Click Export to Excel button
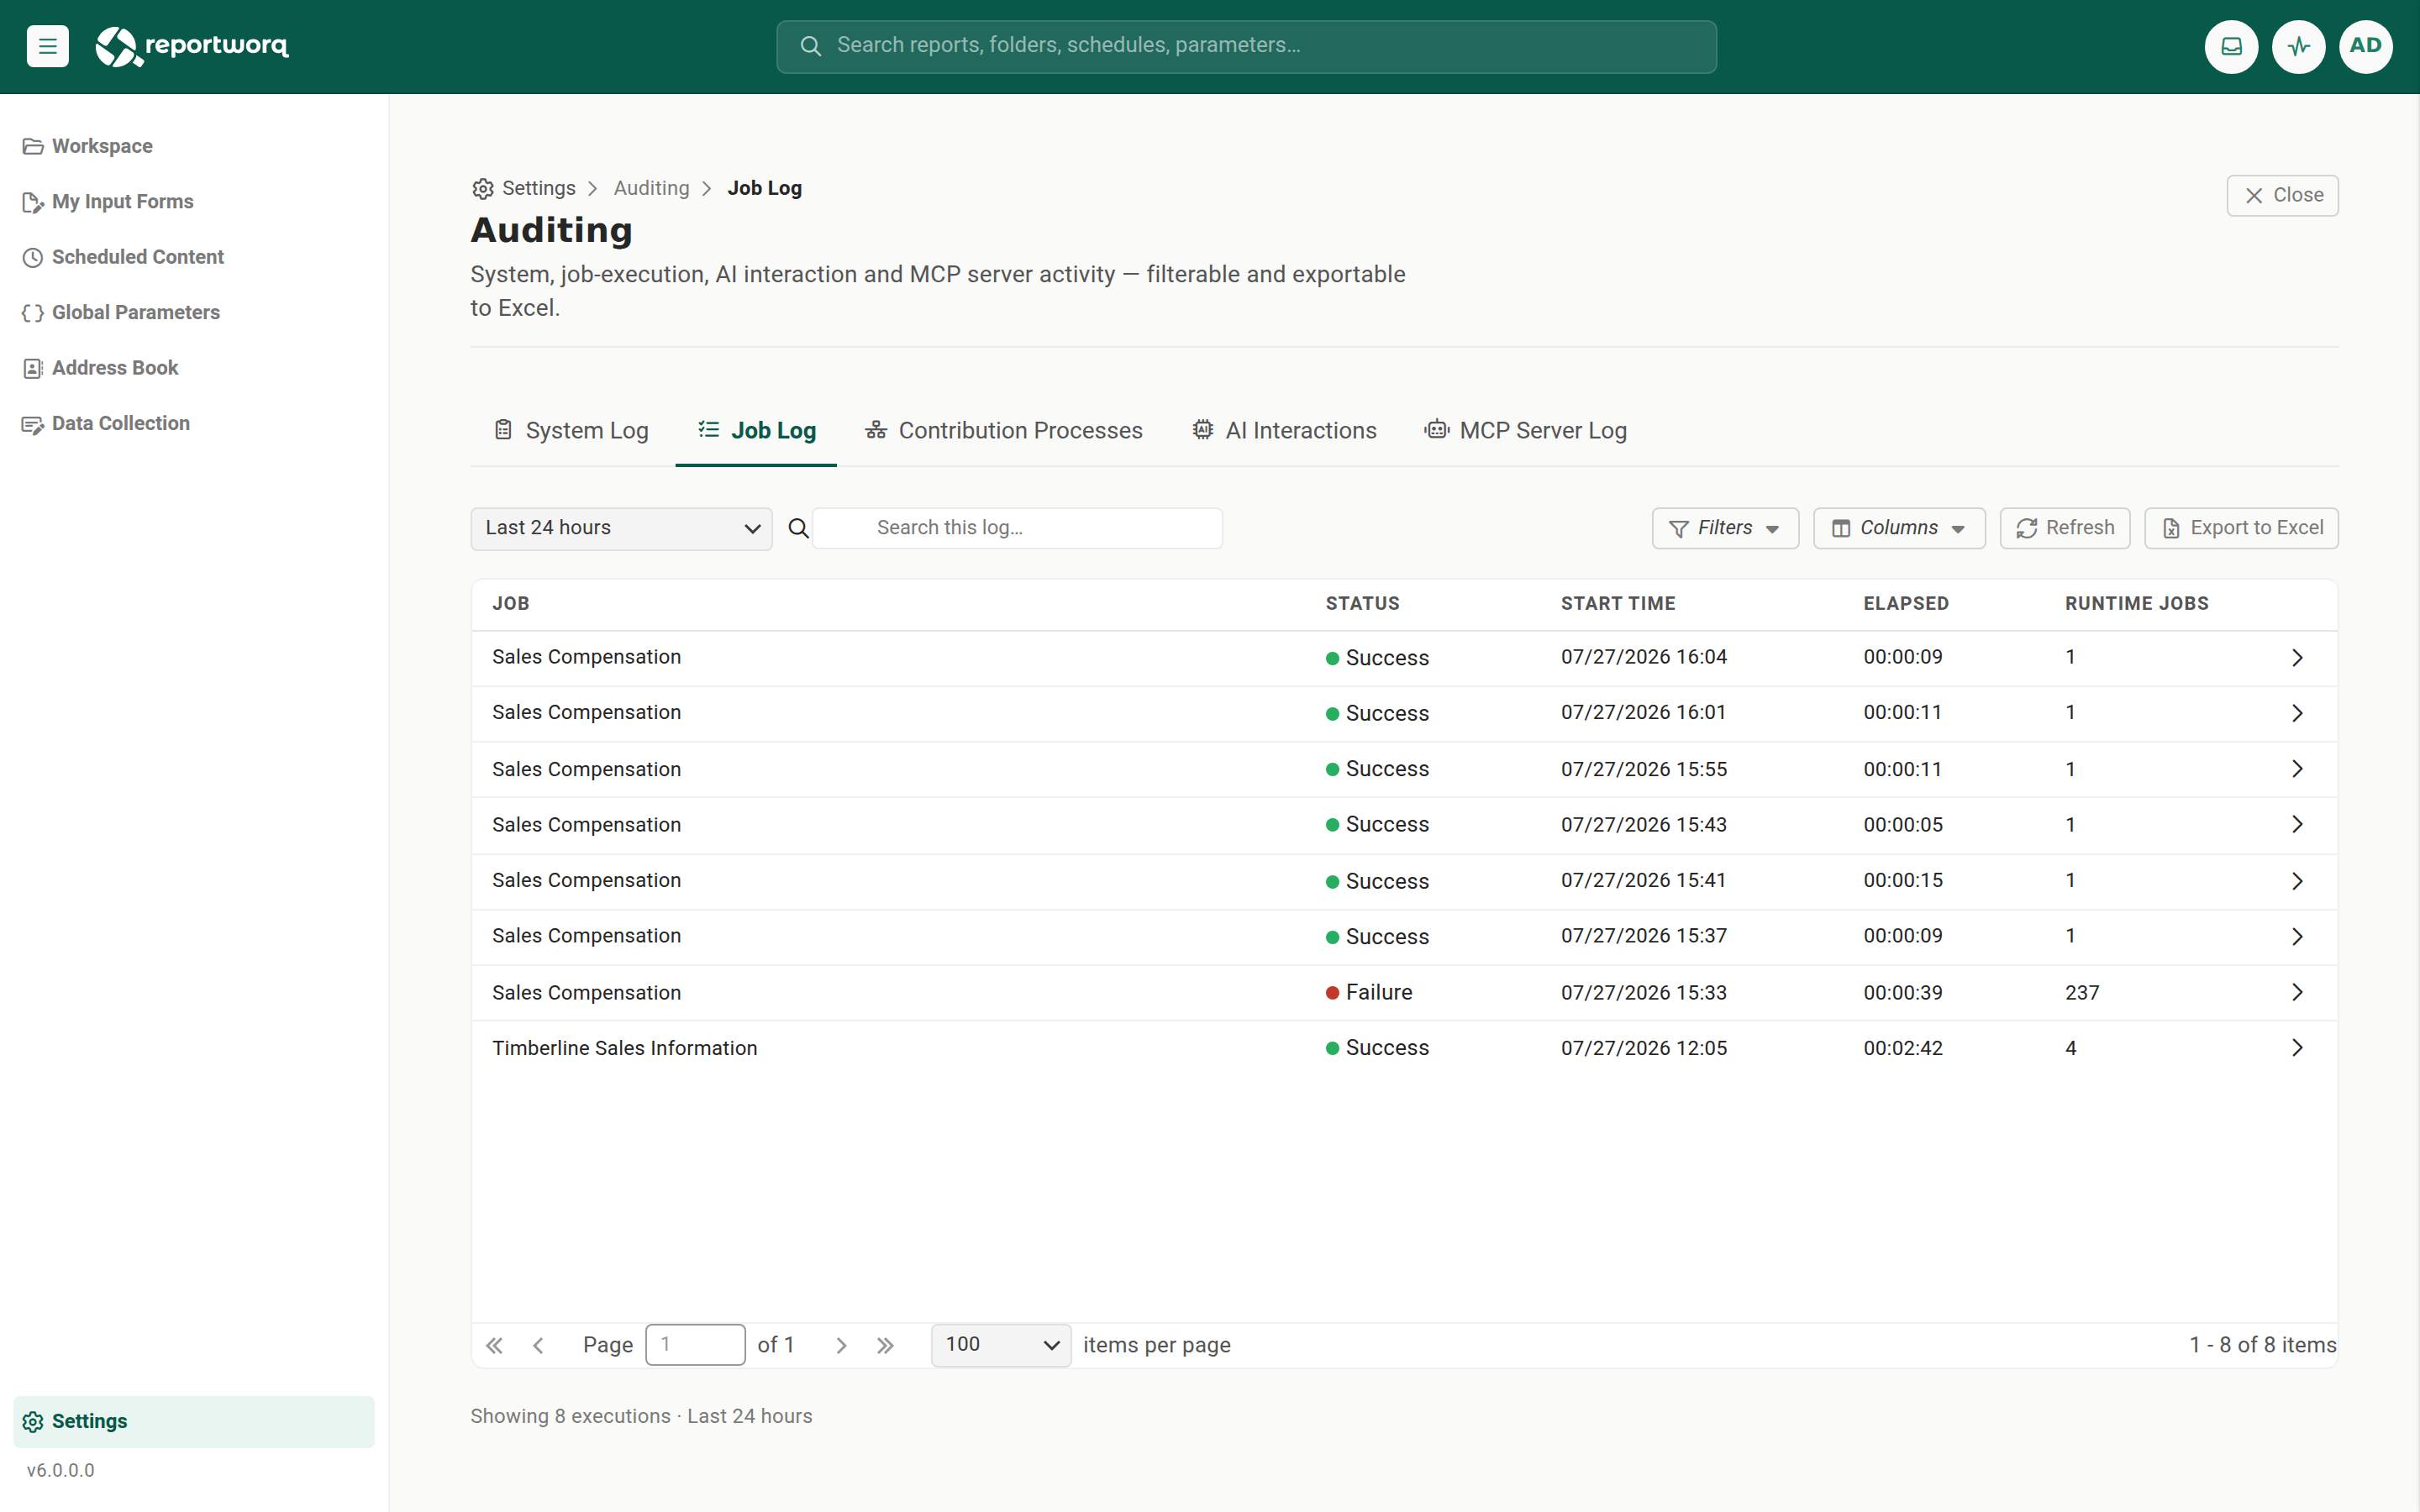 coord(2241,528)
